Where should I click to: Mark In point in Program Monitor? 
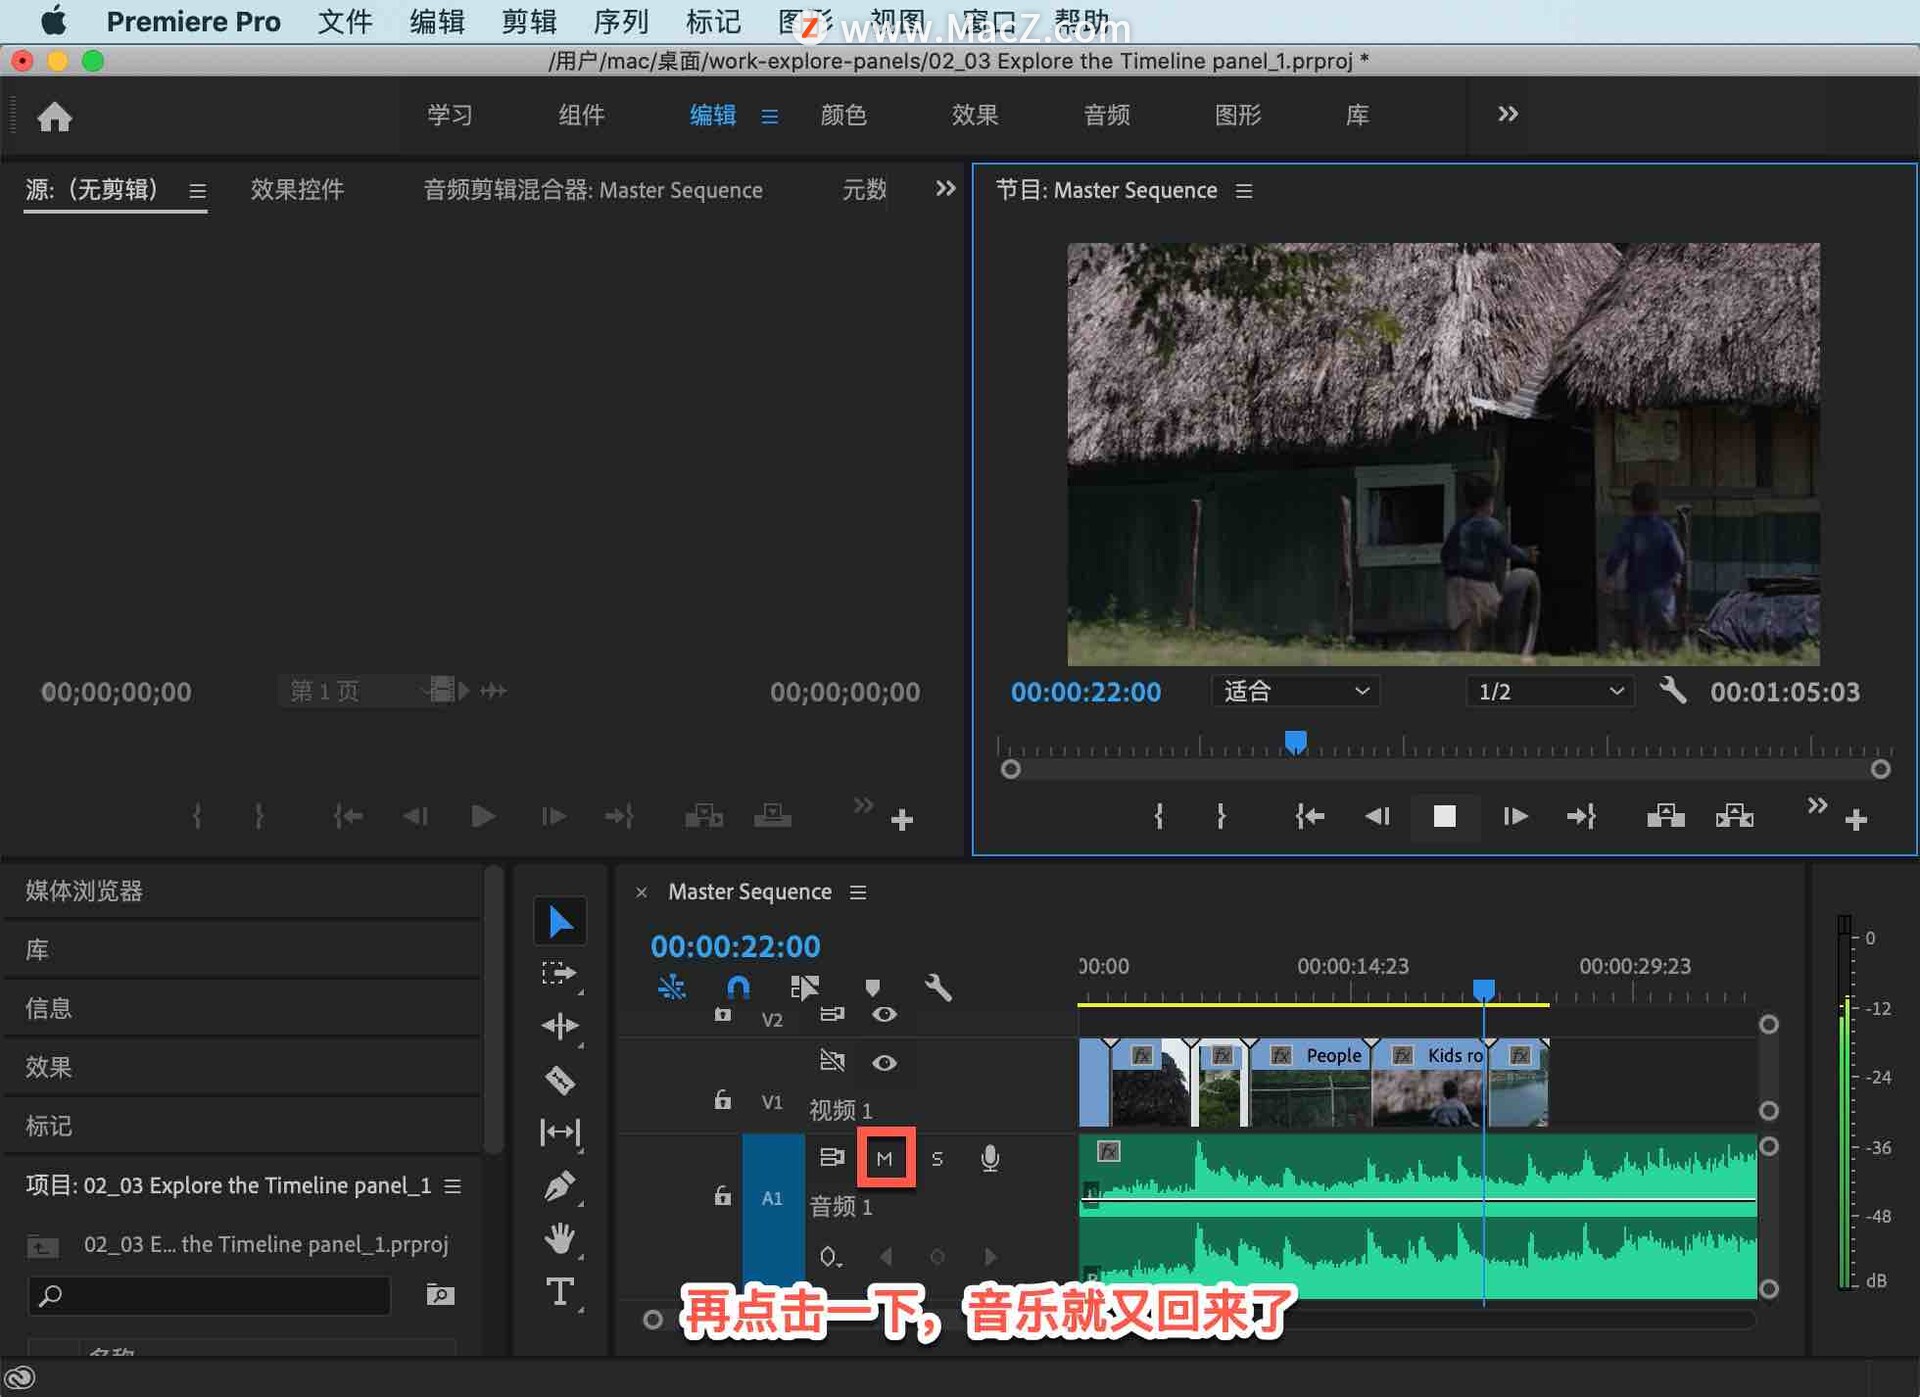(x=1159, y=816)
